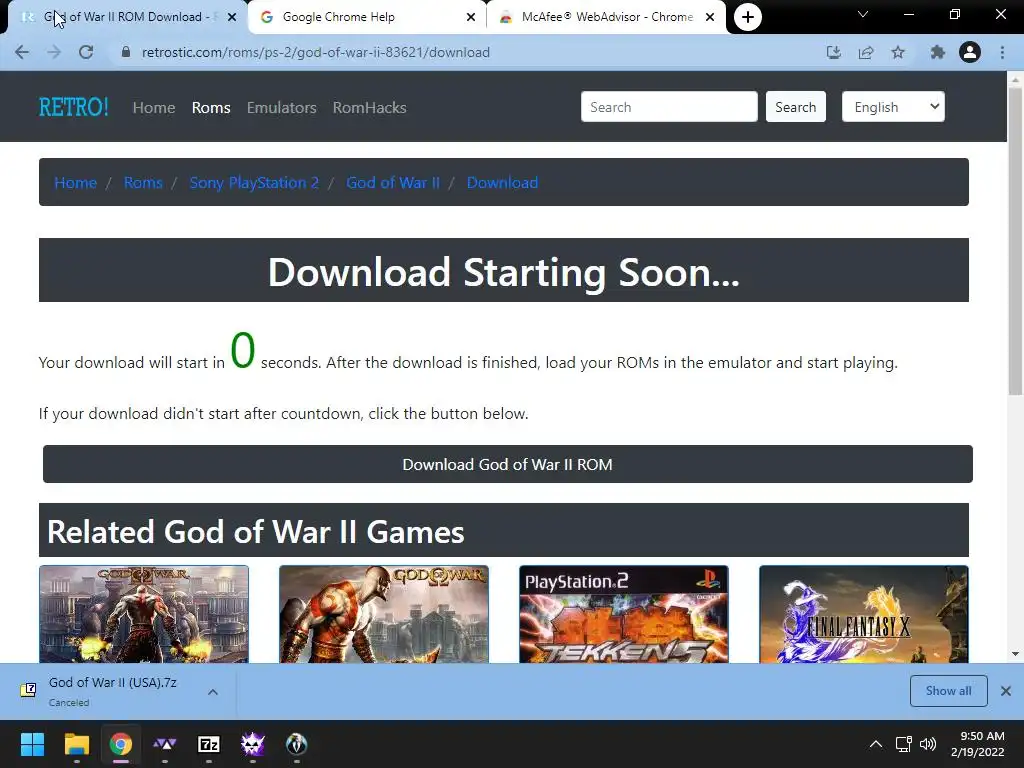Open the purple spiky face taskbar app
The image size is (1024, 768).
point(253,744)
